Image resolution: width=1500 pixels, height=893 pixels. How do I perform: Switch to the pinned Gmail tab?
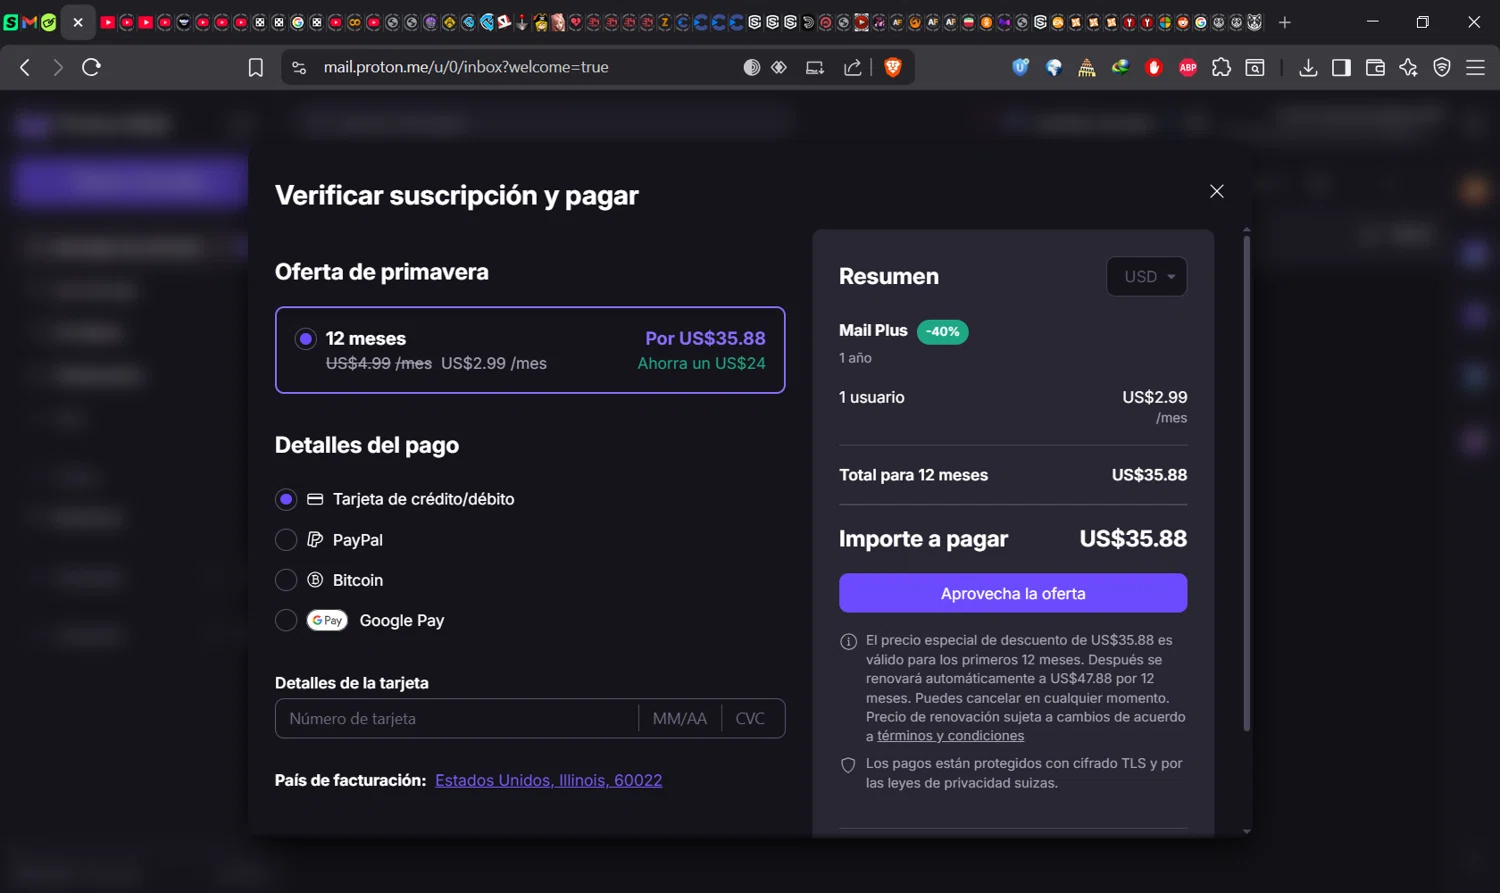pos(30,22)
